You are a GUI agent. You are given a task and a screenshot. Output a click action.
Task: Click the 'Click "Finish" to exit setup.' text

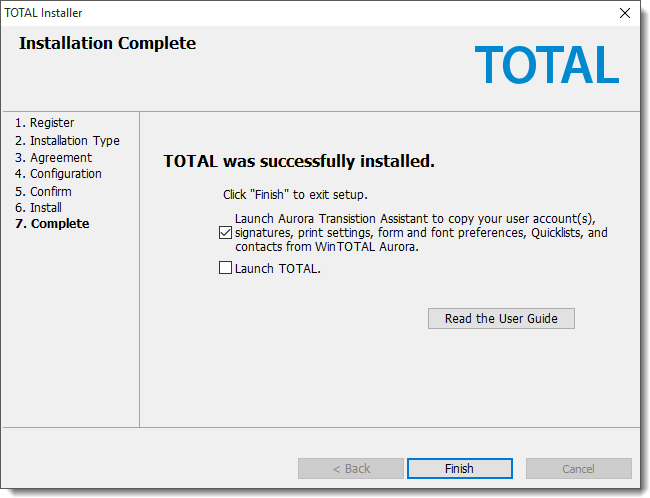(x=295, y=194)
